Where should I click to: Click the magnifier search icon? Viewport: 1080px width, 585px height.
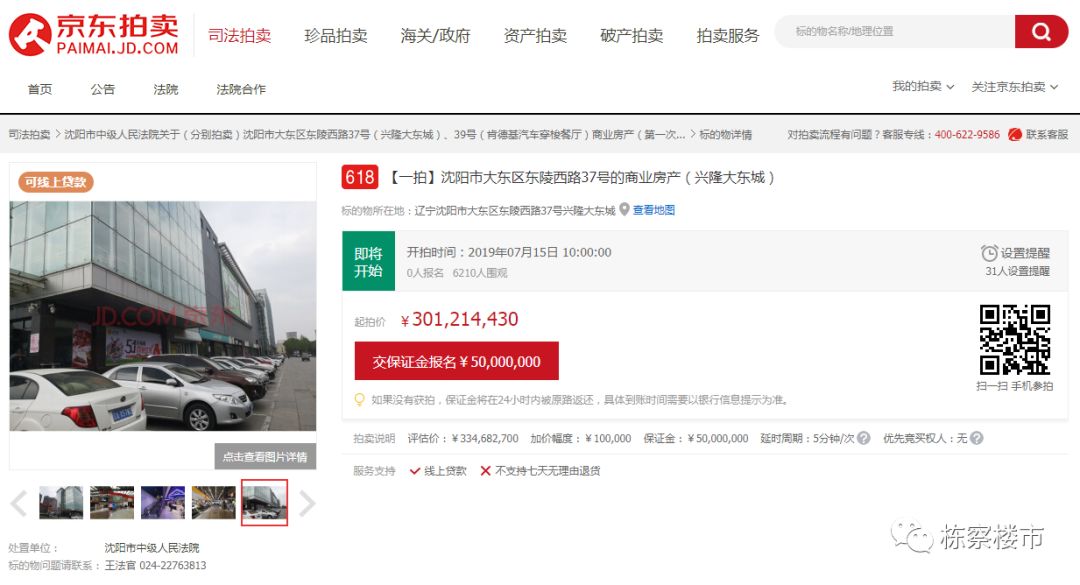[1043, 31]
